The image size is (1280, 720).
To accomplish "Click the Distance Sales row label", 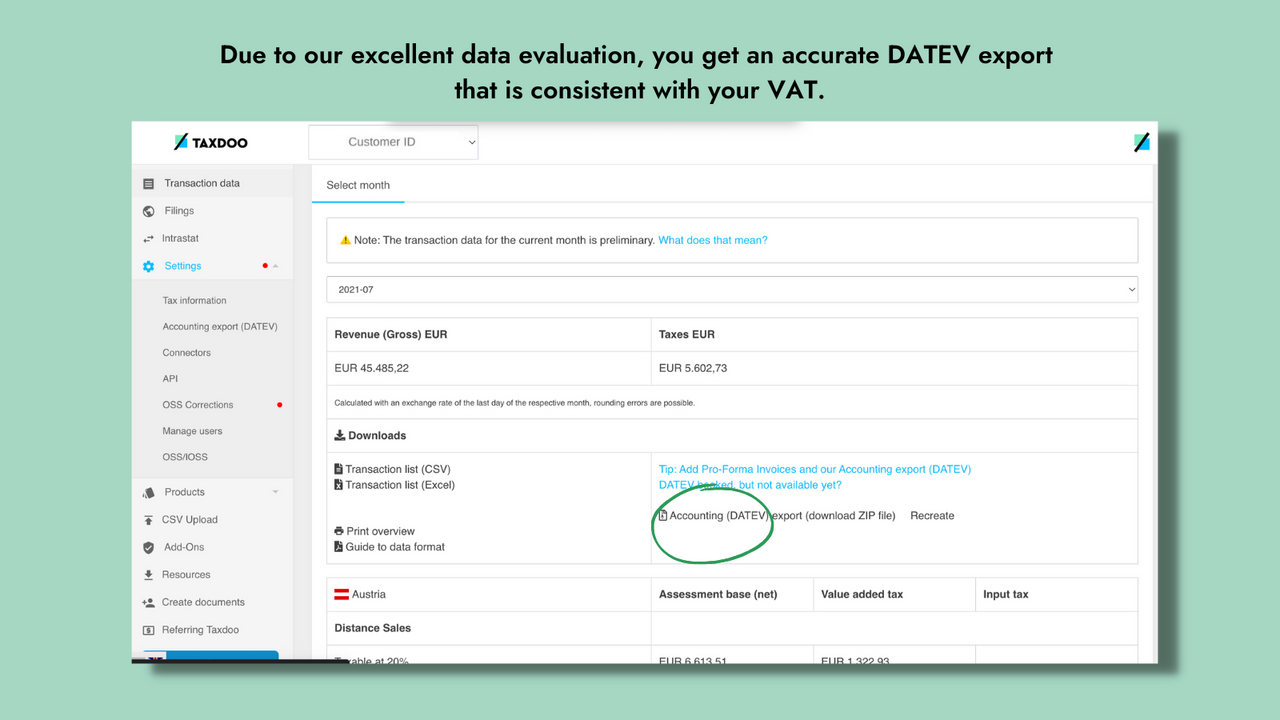I will tap(373, 628).
